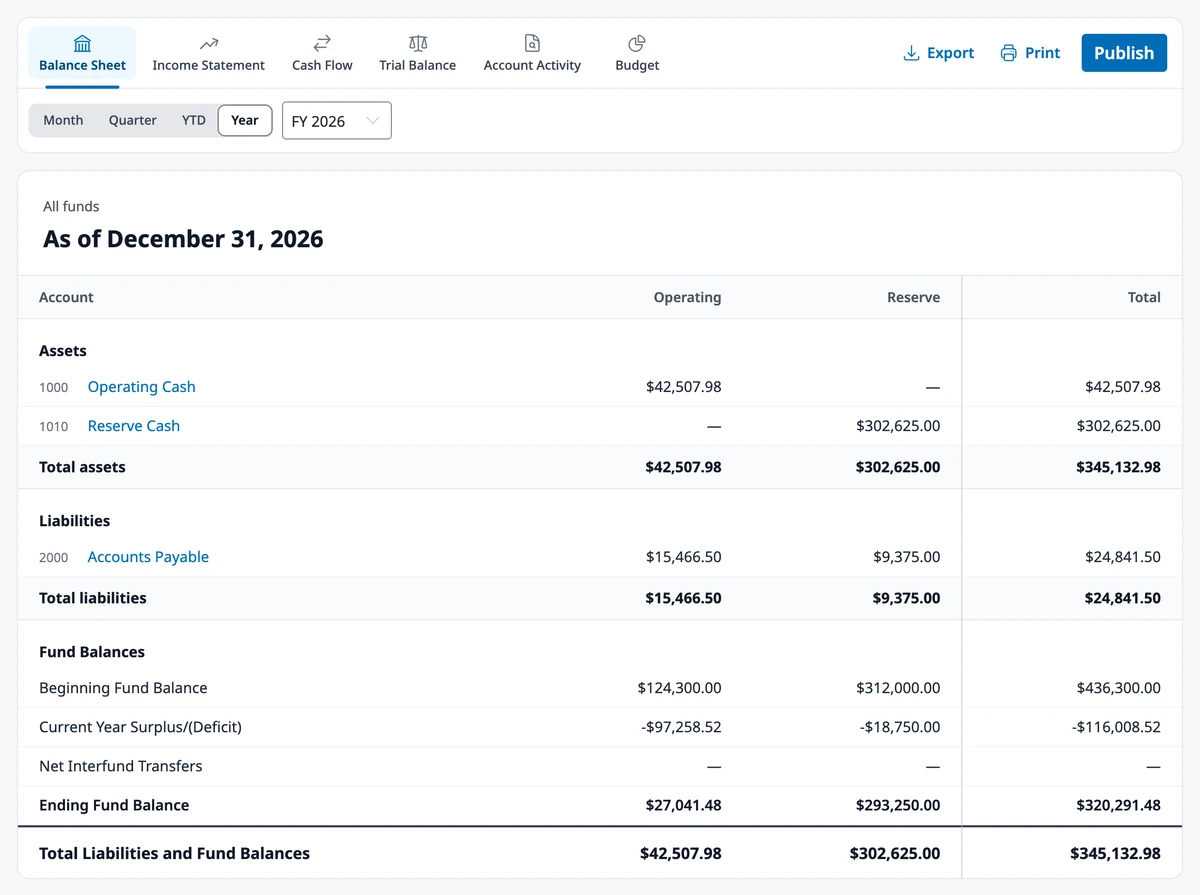Click the Operating column header
The image size is (1200, 895).
tap(687, 297)
